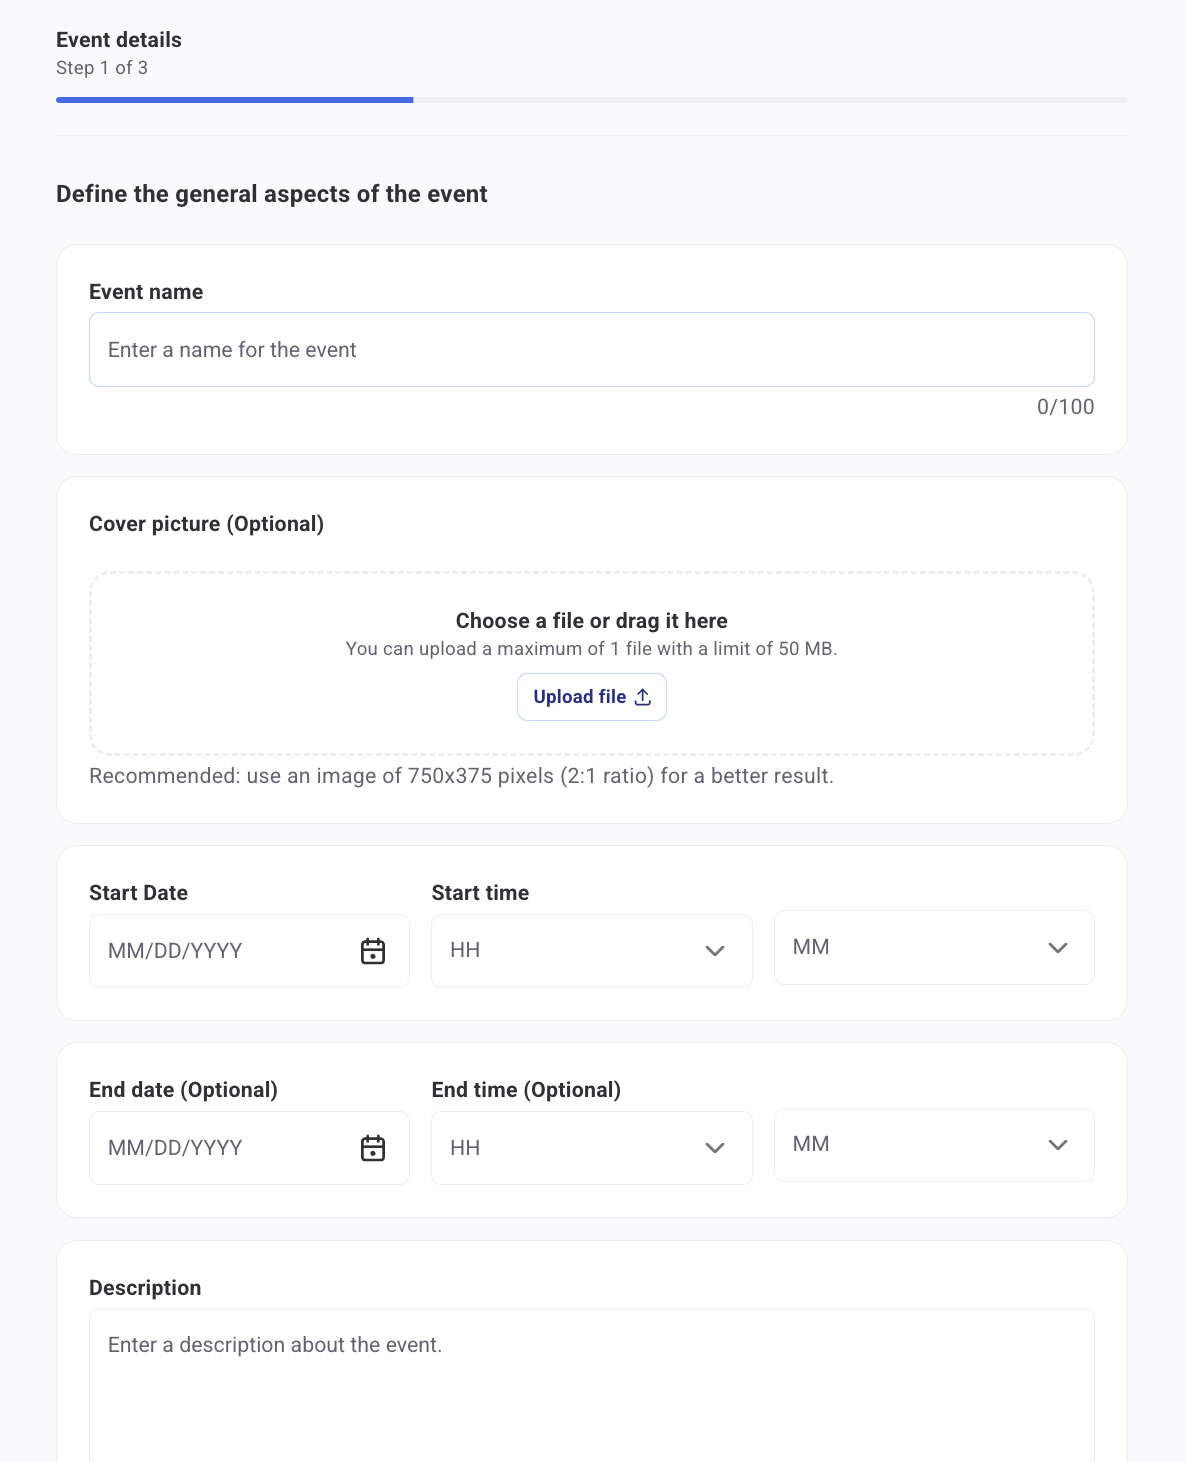Viewport: 1186px width, 1462px height.
Task: Expand Start time HH chevron
Action: click(714, 951)
